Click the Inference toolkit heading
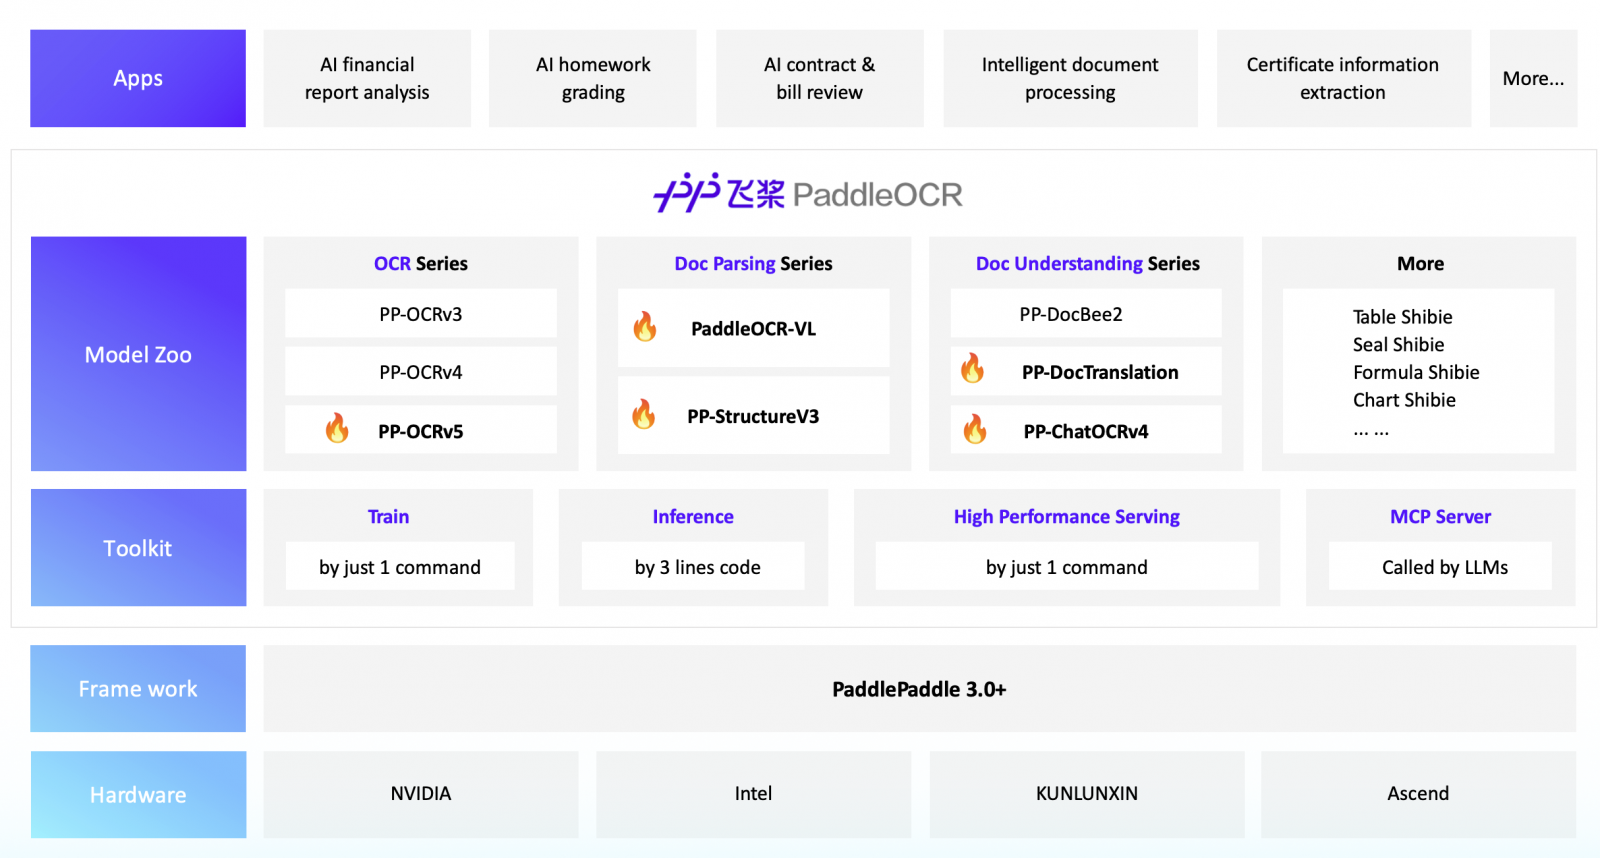The image size is (1600, 858). click(x=693, y=517)
